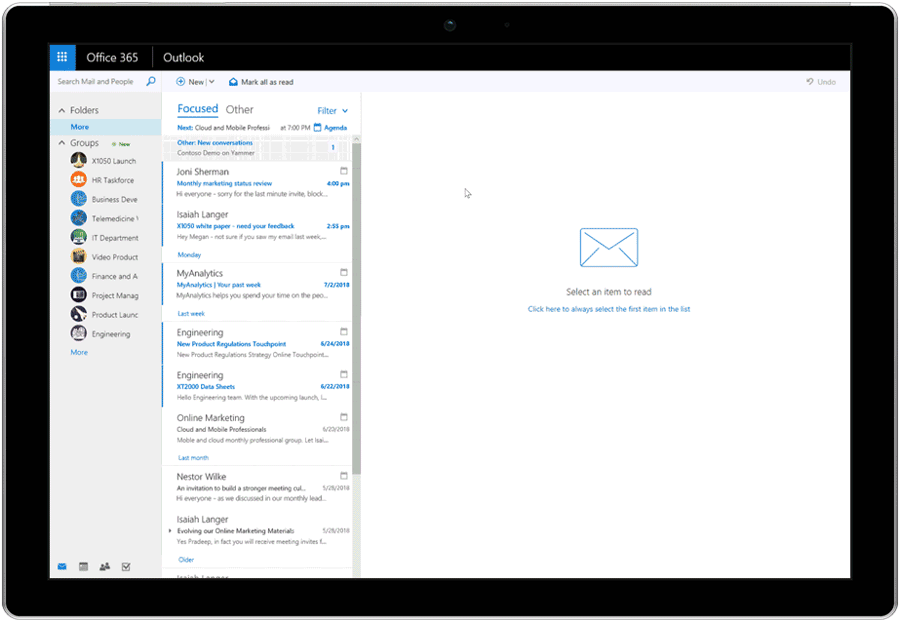Viewport: 900px width, 622px height.
Task: Click the HR Taskforce group avatar
Action: [x=79, y=179]
